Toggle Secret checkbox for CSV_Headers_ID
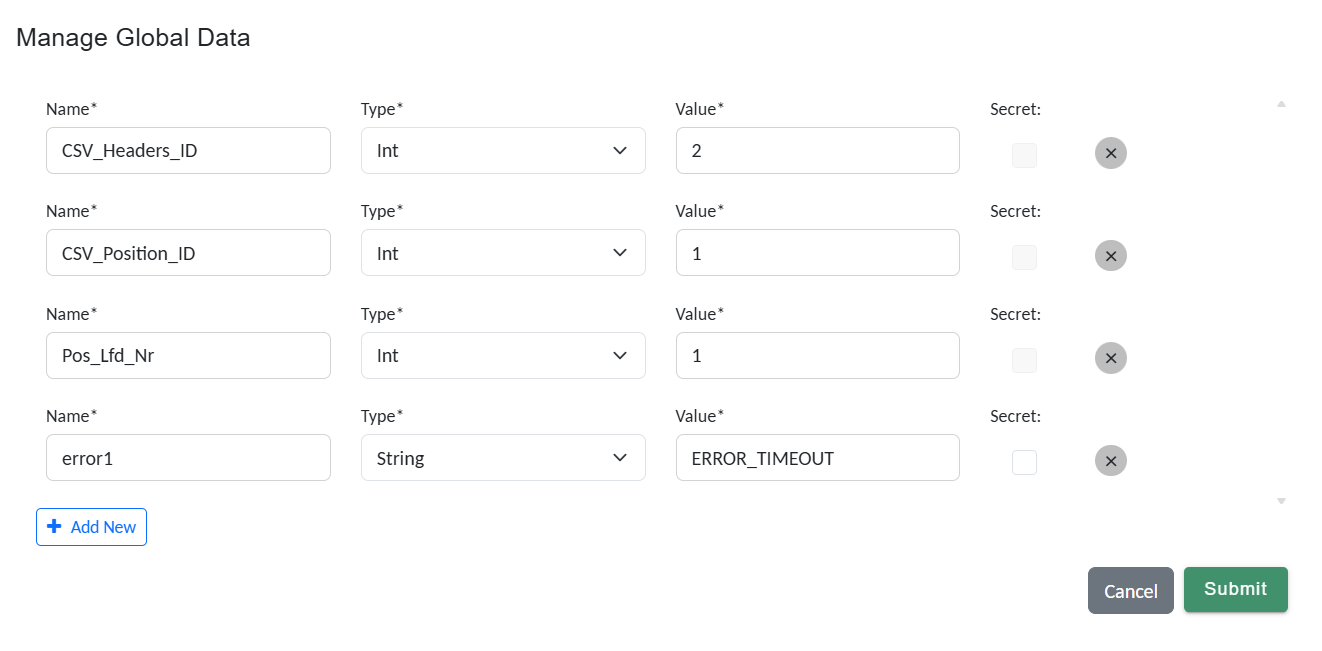 [1024, 155]
